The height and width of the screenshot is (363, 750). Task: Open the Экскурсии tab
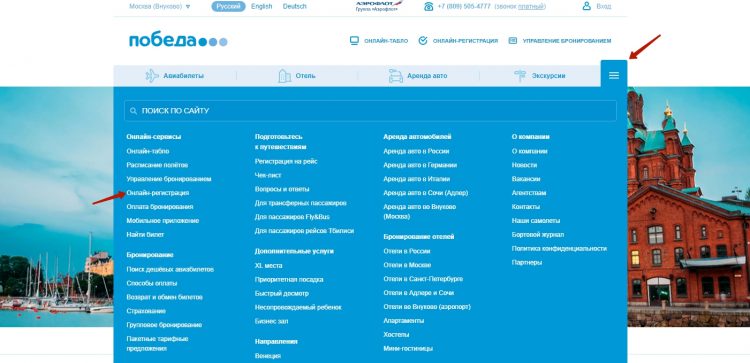[x=540, y=76]
